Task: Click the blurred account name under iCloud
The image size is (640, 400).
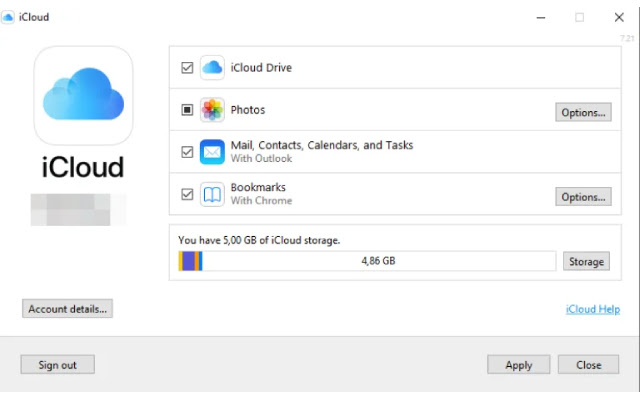Action: click(78, 210)
